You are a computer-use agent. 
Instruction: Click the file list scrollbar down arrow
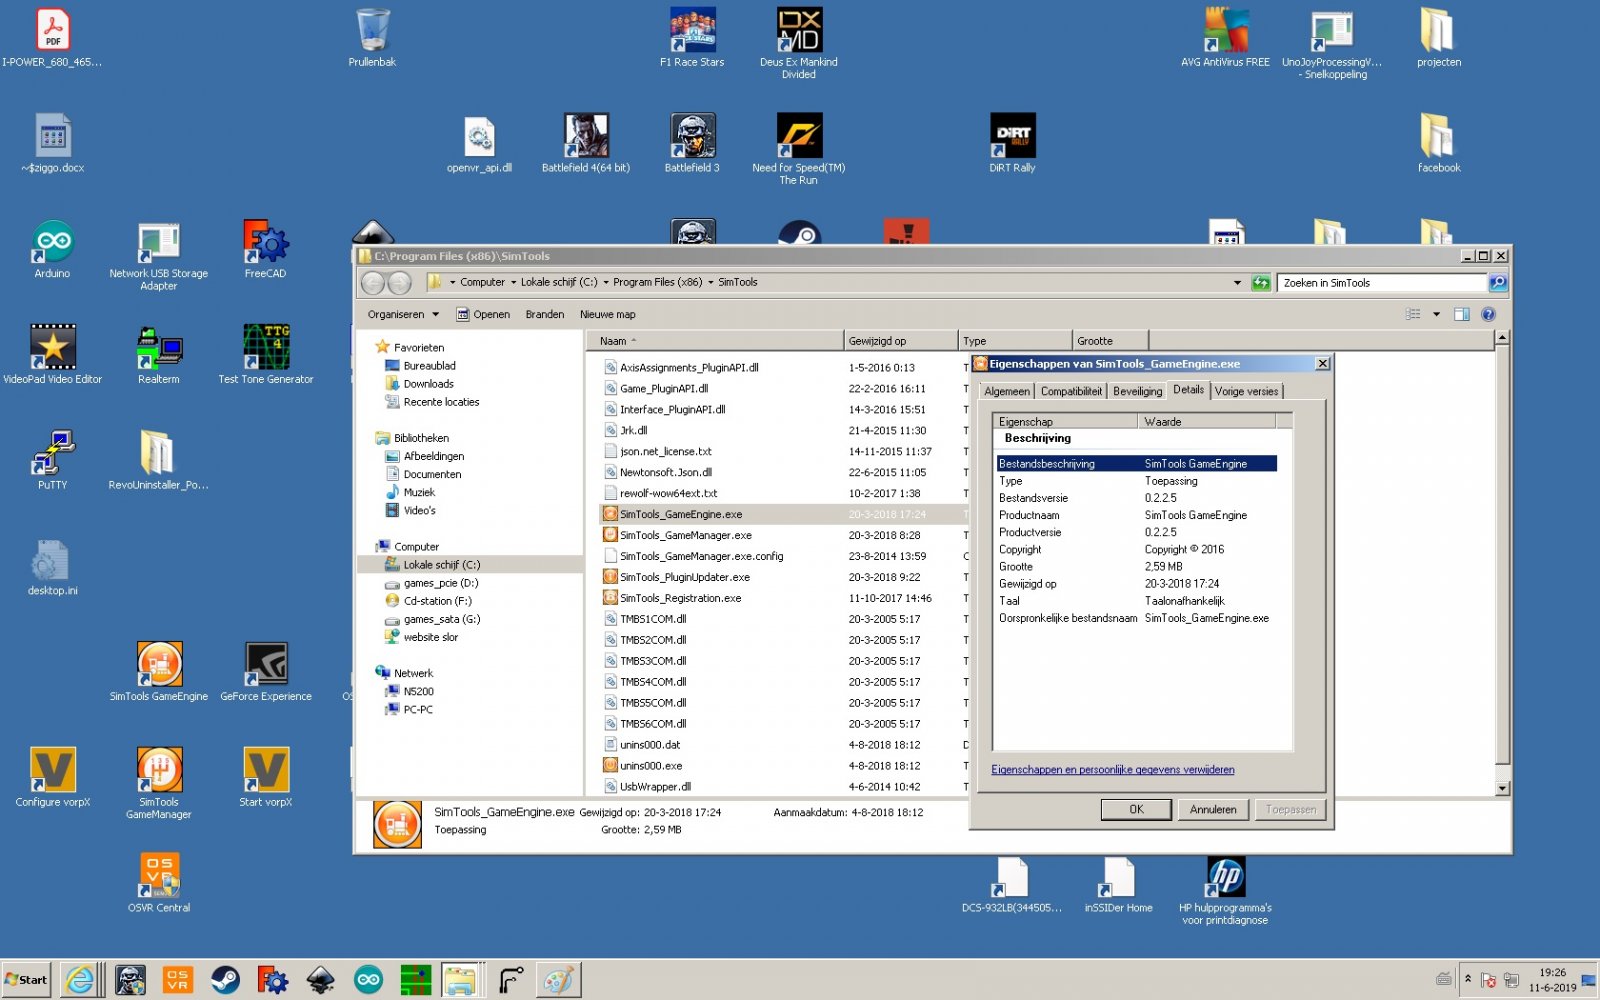pyautogui.click(x=1501, y=788)
